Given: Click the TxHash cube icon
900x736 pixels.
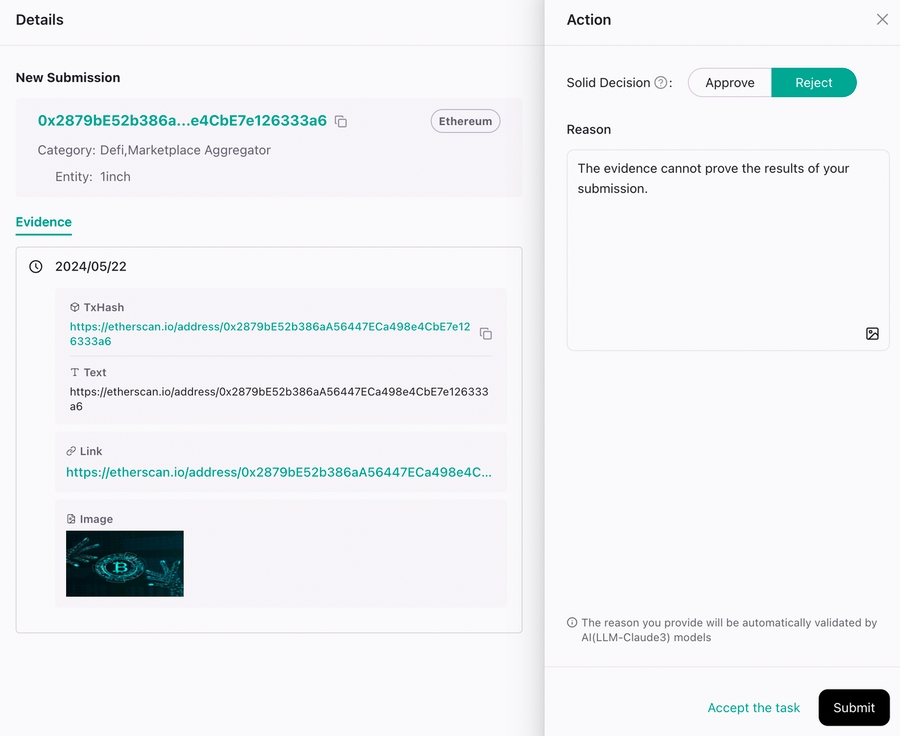Looking at the screenshot, I should (74, 308).
